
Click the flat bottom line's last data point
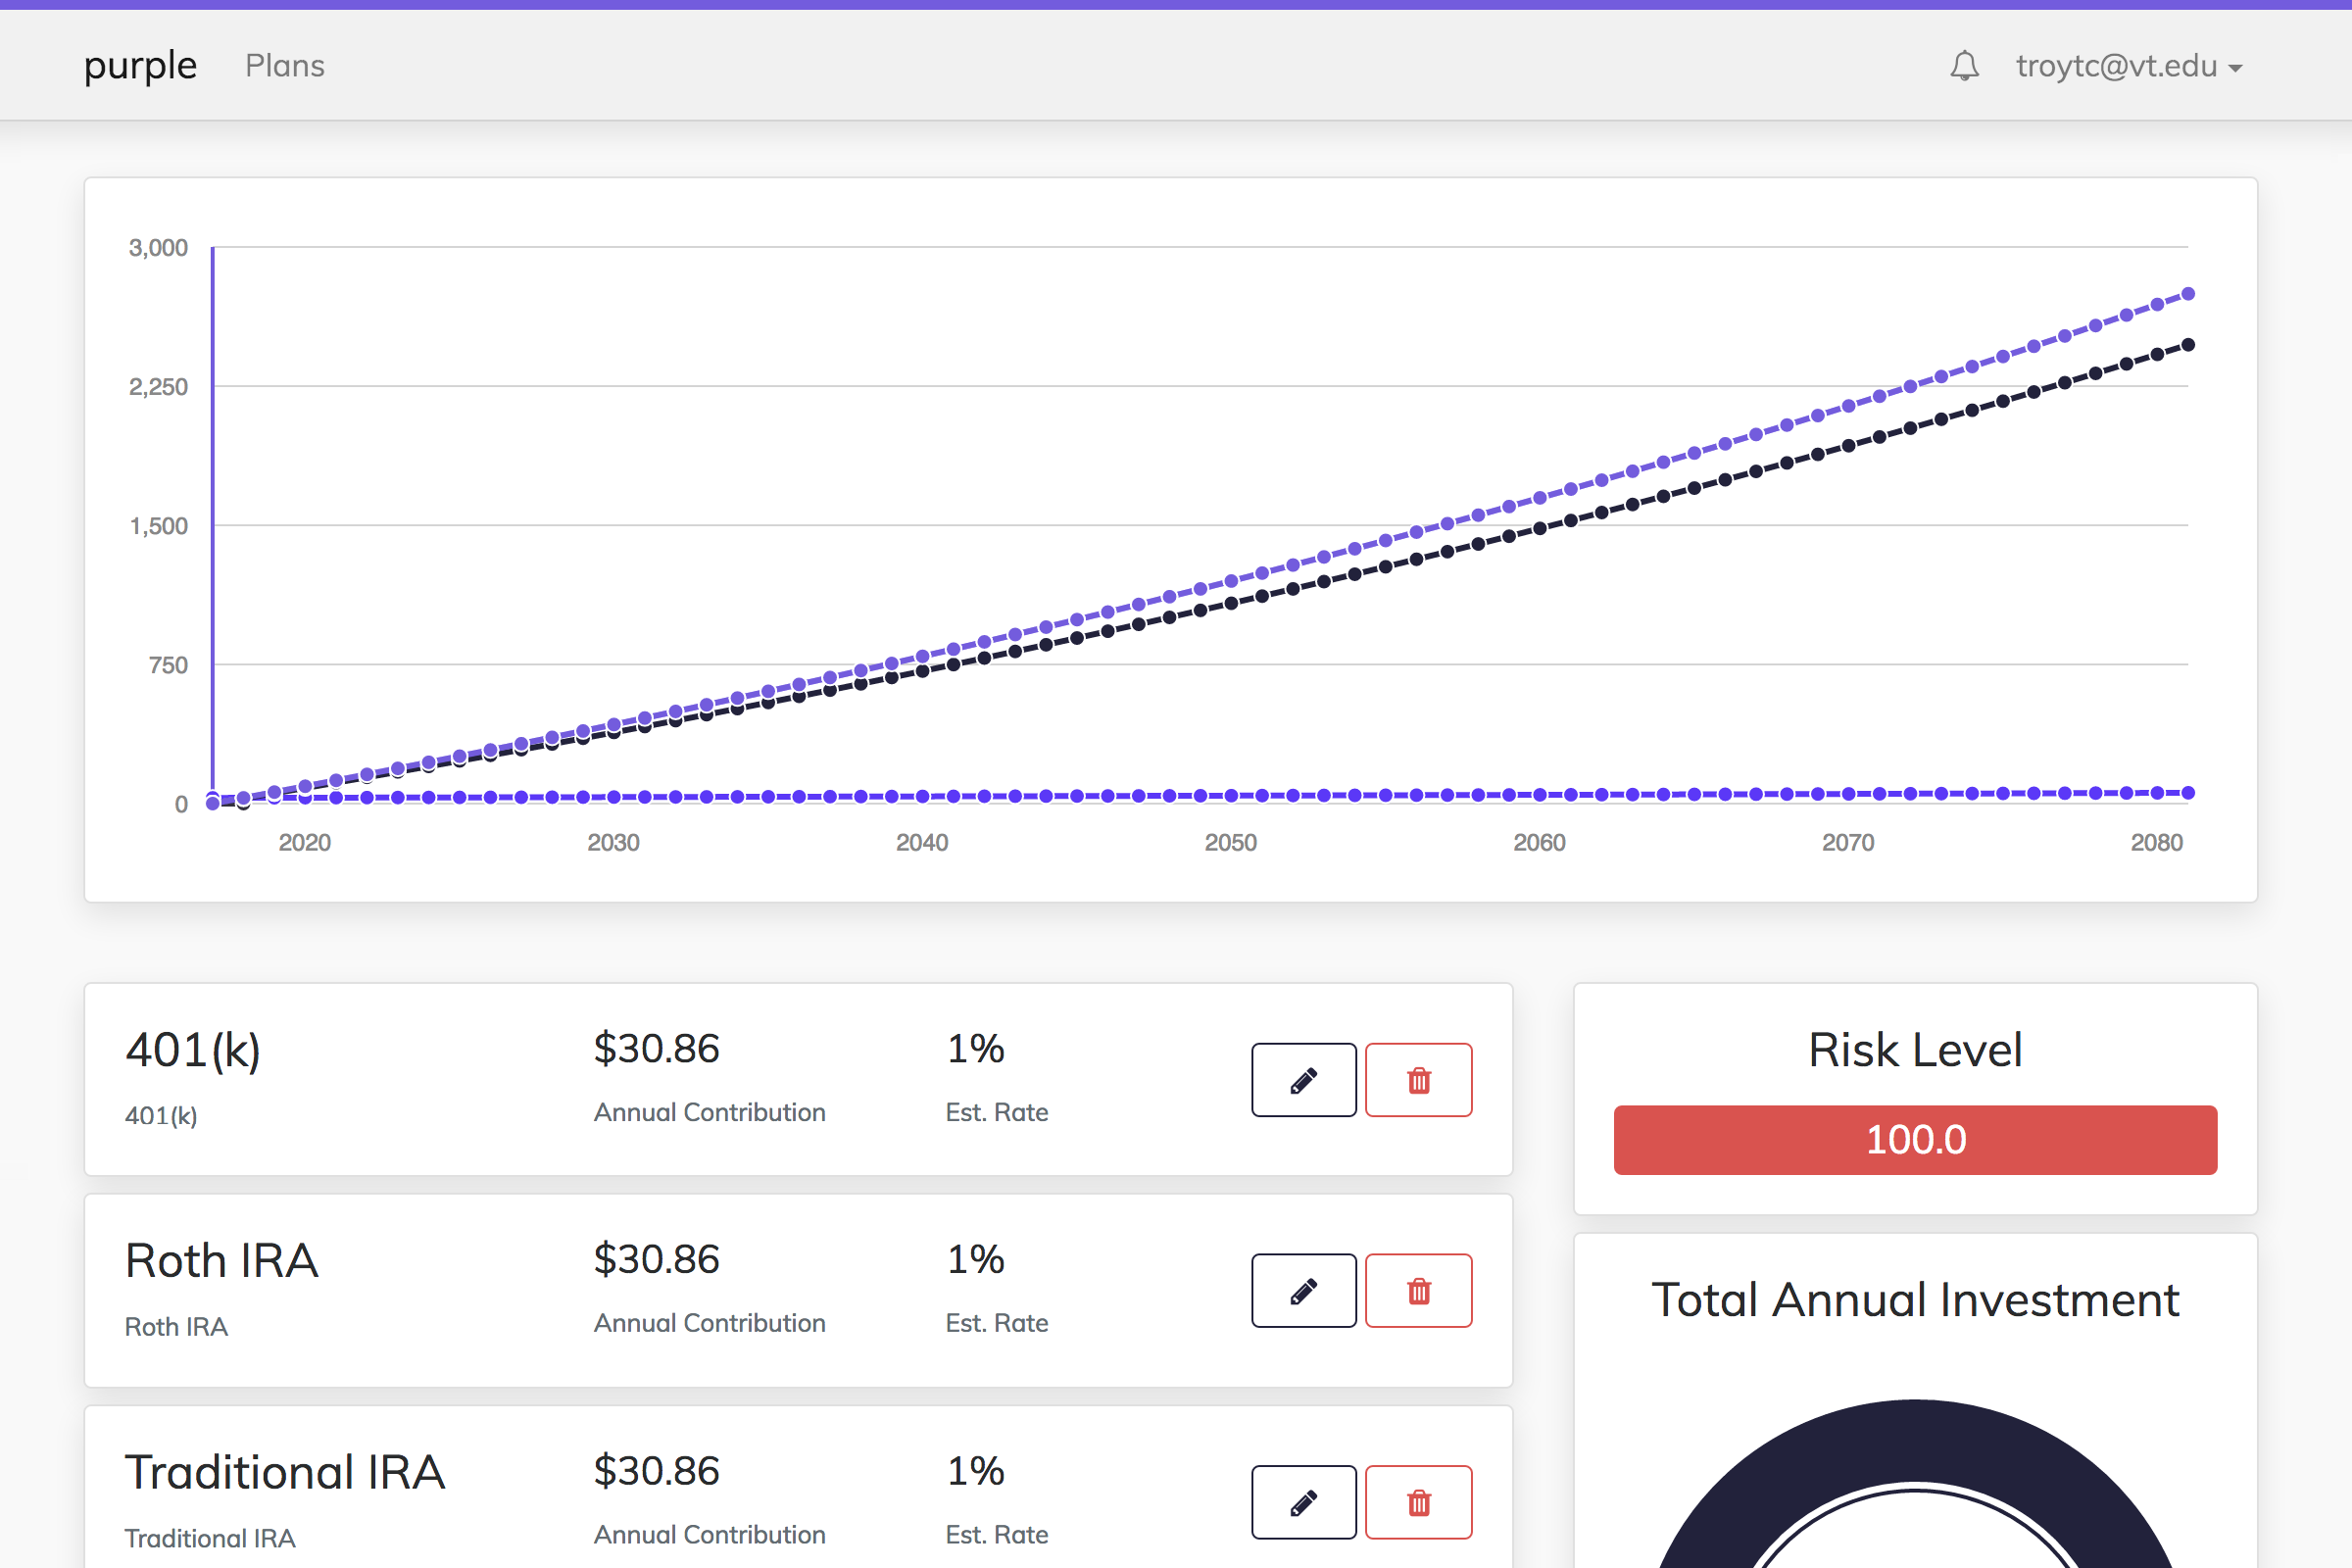point(2188,793)
